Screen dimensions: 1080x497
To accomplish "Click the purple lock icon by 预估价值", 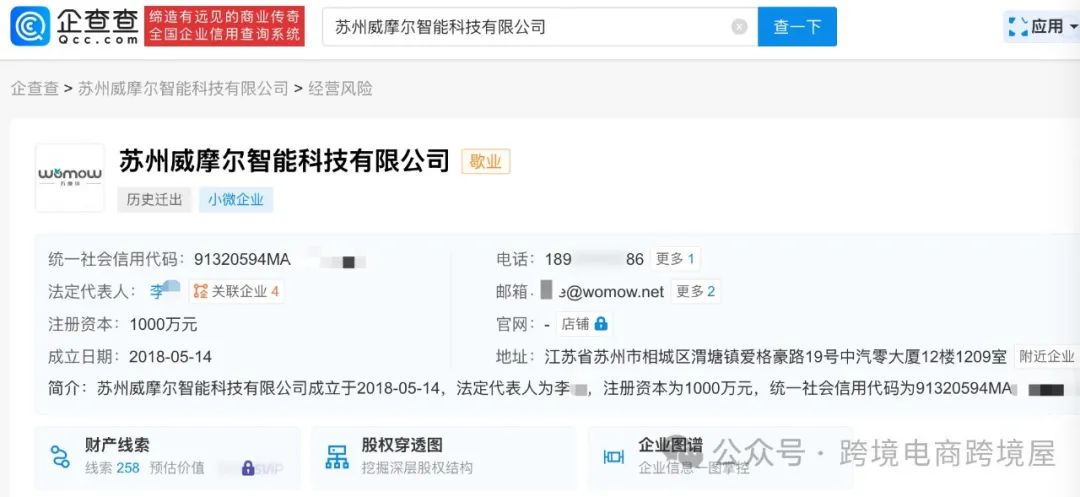I will (248, 469).
